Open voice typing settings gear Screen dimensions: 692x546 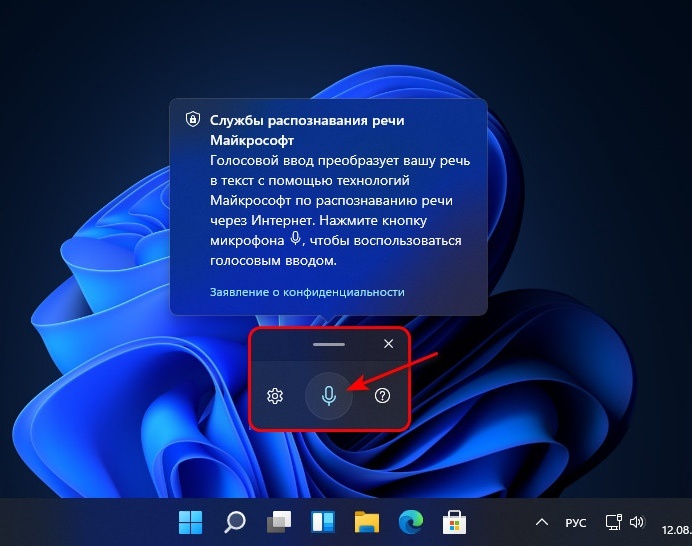[275, 396]
